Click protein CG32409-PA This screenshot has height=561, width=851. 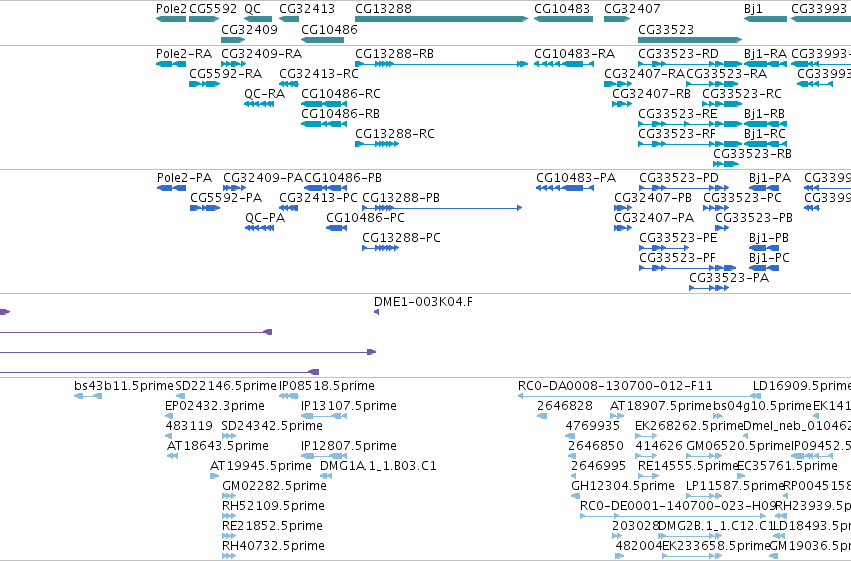(x=234, y=188)
